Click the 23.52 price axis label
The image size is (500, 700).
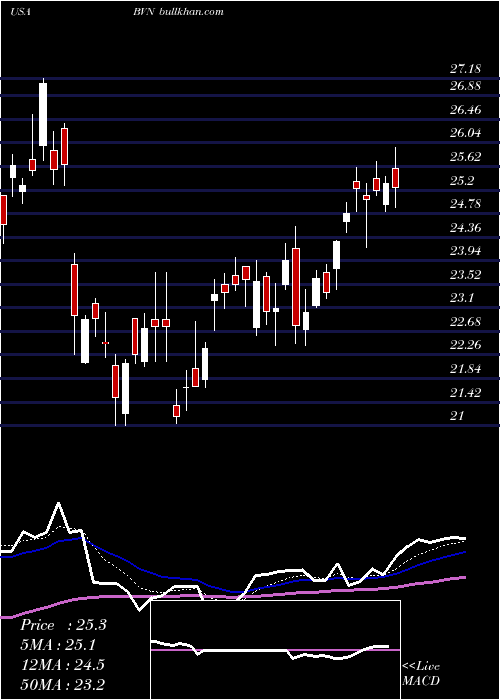point(465,275)
